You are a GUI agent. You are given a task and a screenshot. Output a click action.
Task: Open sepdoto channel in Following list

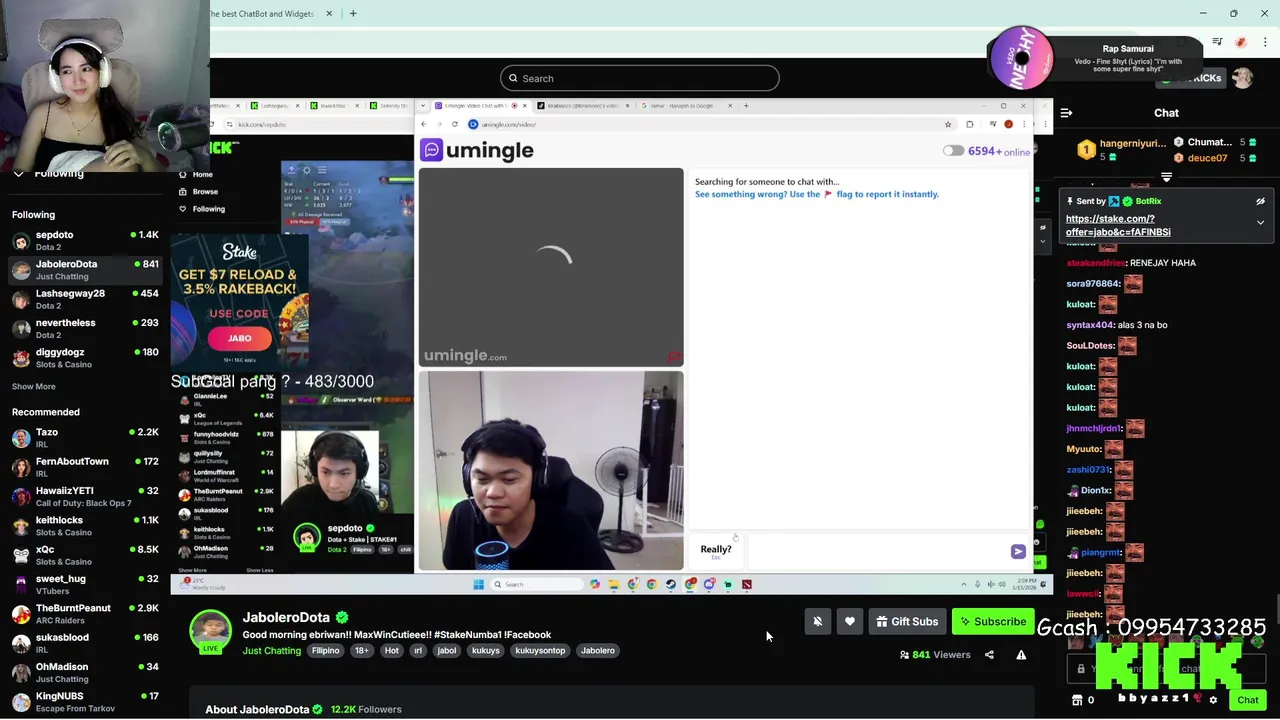85,240
